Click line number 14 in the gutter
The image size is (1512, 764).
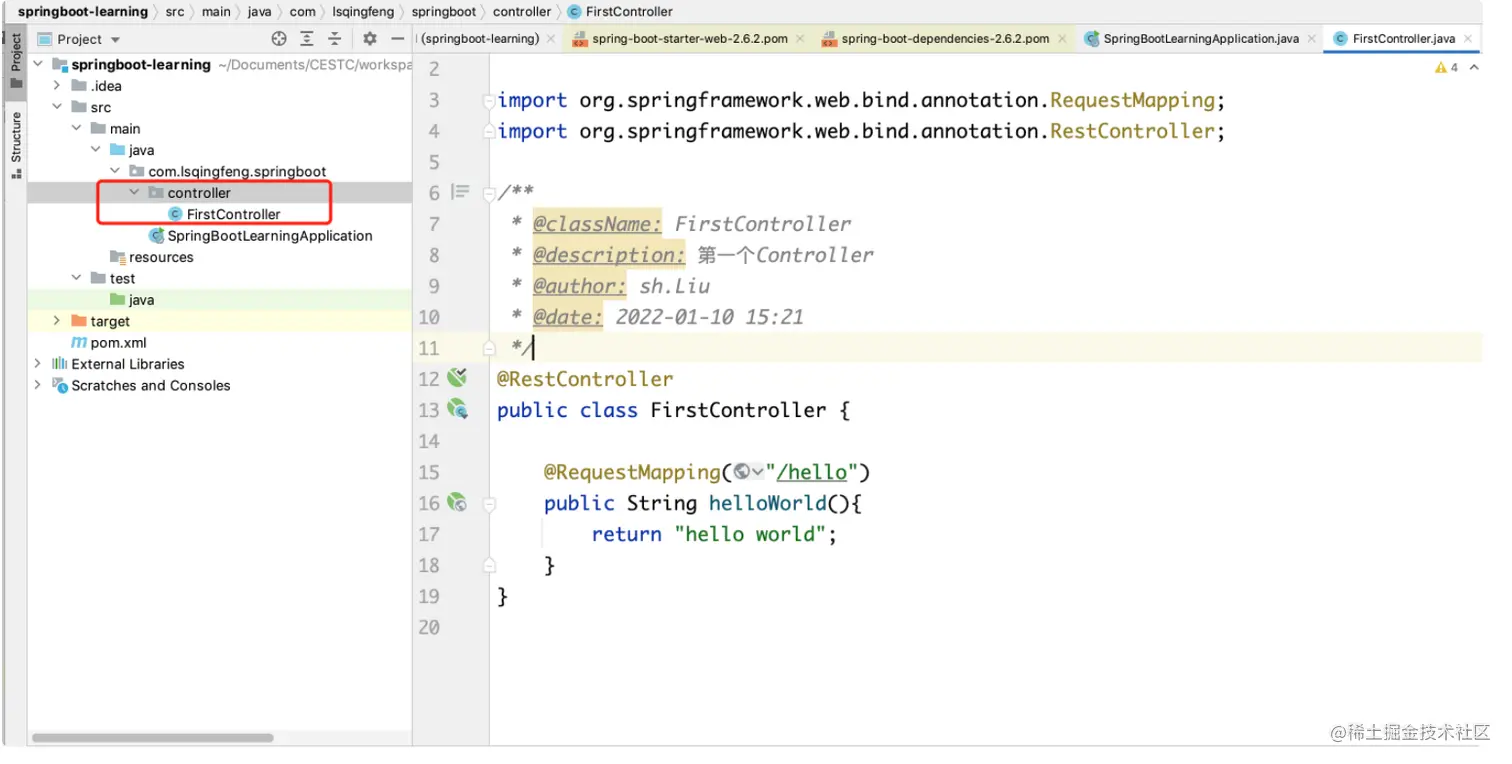click(429, 441)
